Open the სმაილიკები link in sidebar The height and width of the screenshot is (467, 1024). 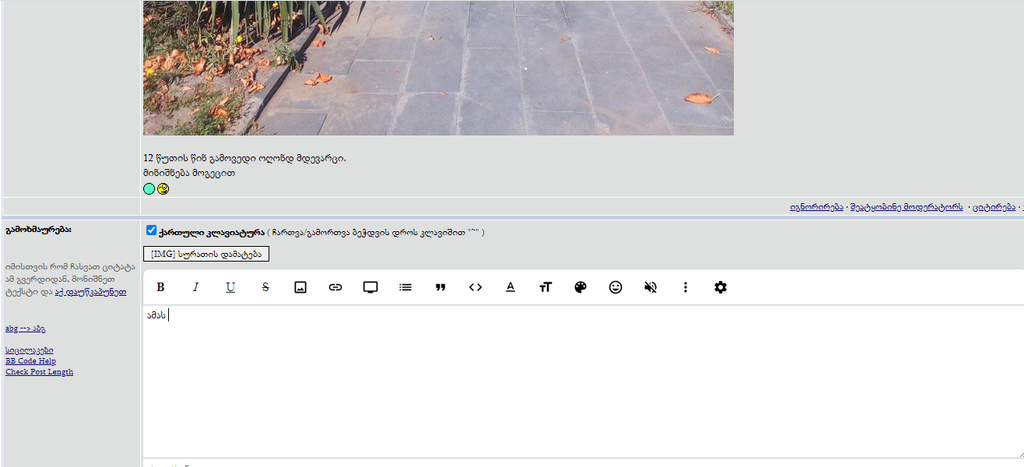[29, 350]
